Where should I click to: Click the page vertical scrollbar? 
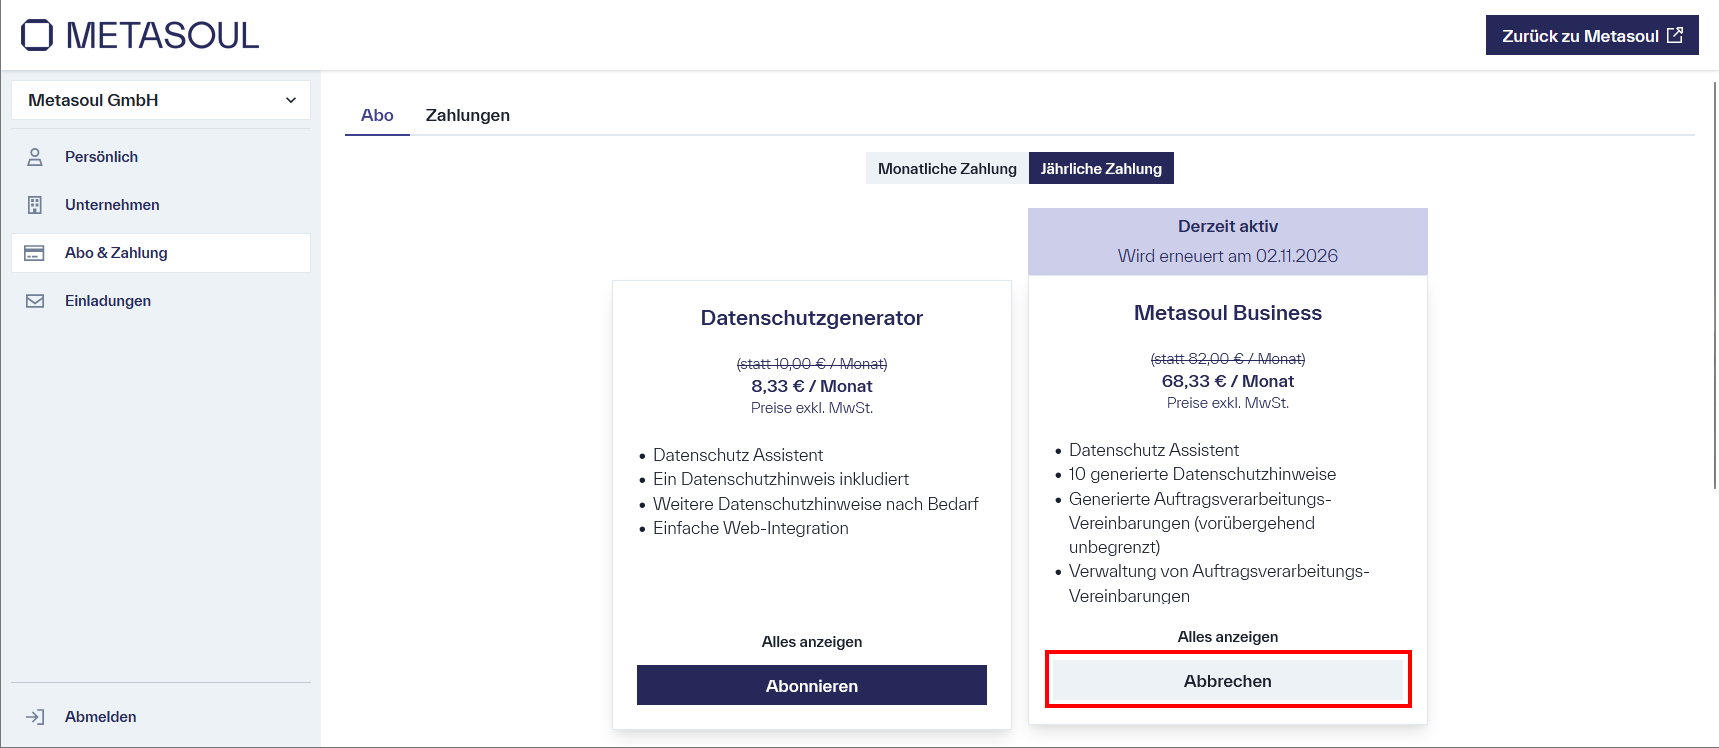tap(1715, 285)
